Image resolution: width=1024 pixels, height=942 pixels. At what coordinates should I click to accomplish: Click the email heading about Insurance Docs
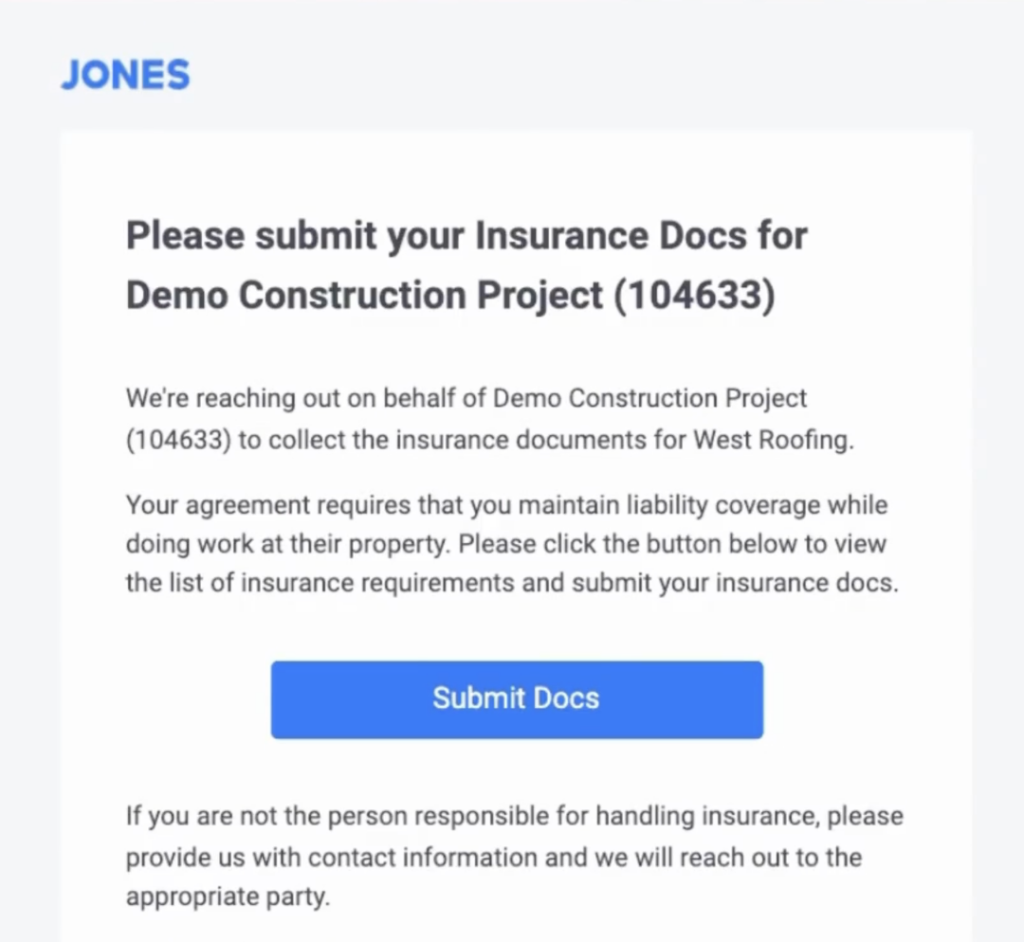(466, 236)
